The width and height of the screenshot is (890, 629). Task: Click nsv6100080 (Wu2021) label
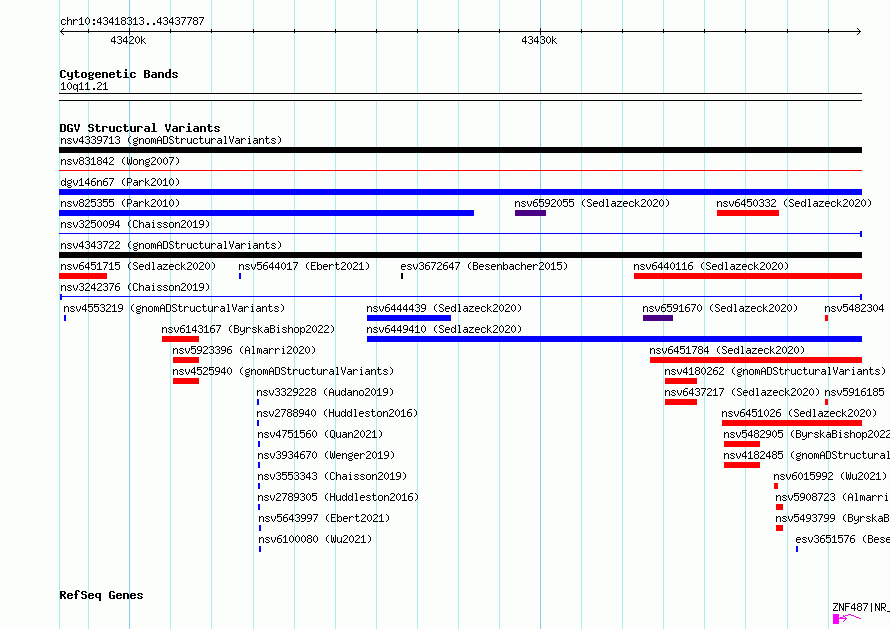315,539
